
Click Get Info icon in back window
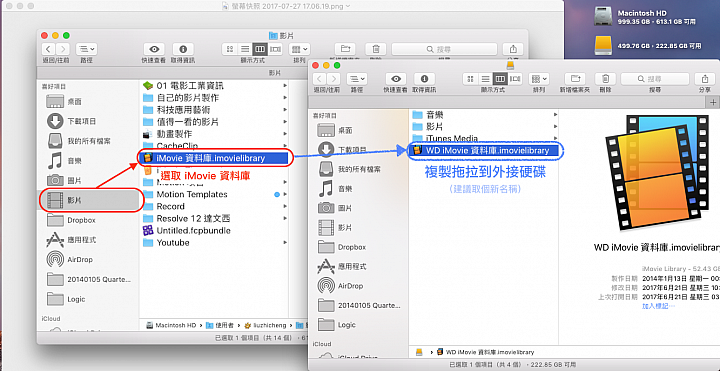click(x=183, y=49)
